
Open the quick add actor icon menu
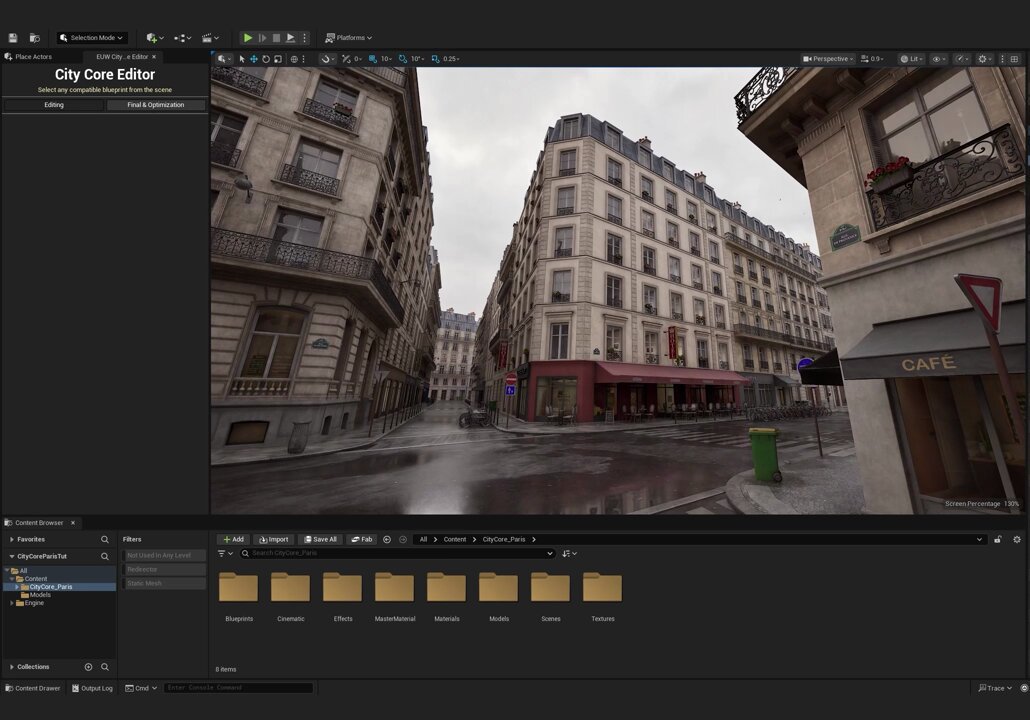point(155,38)
